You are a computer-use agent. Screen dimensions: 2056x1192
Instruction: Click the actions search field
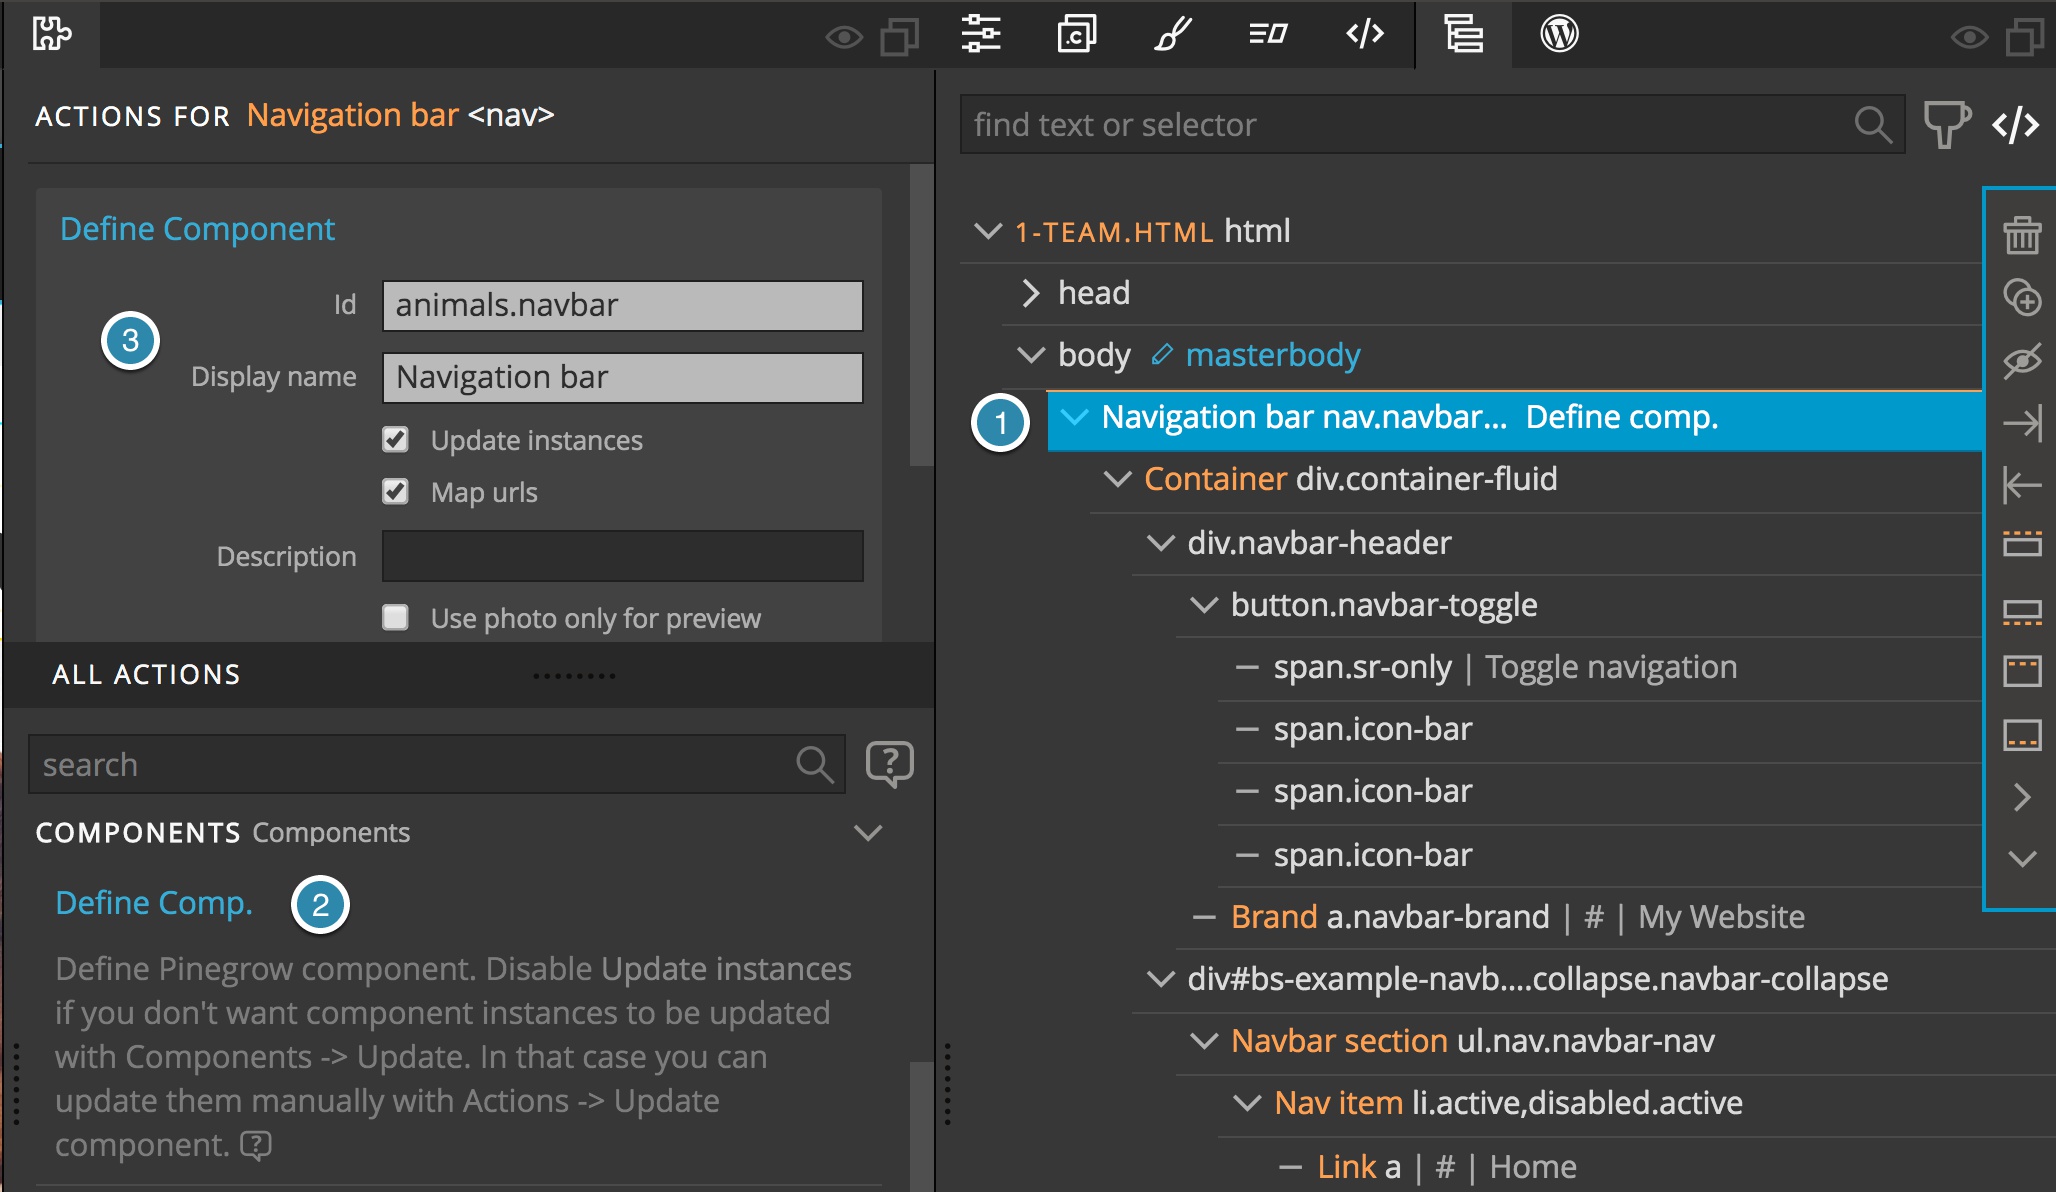[x=437, y=765]
